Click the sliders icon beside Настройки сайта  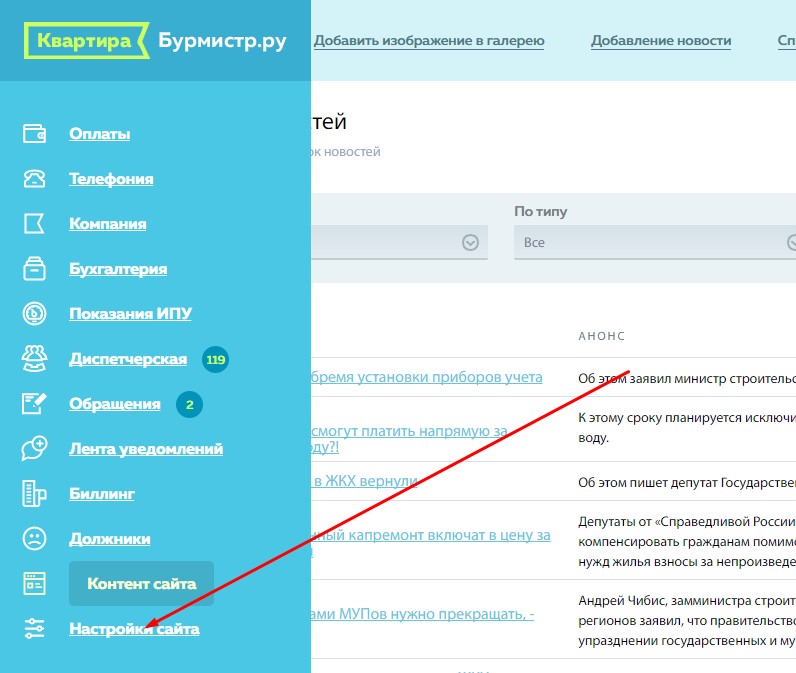pos(34,628)
